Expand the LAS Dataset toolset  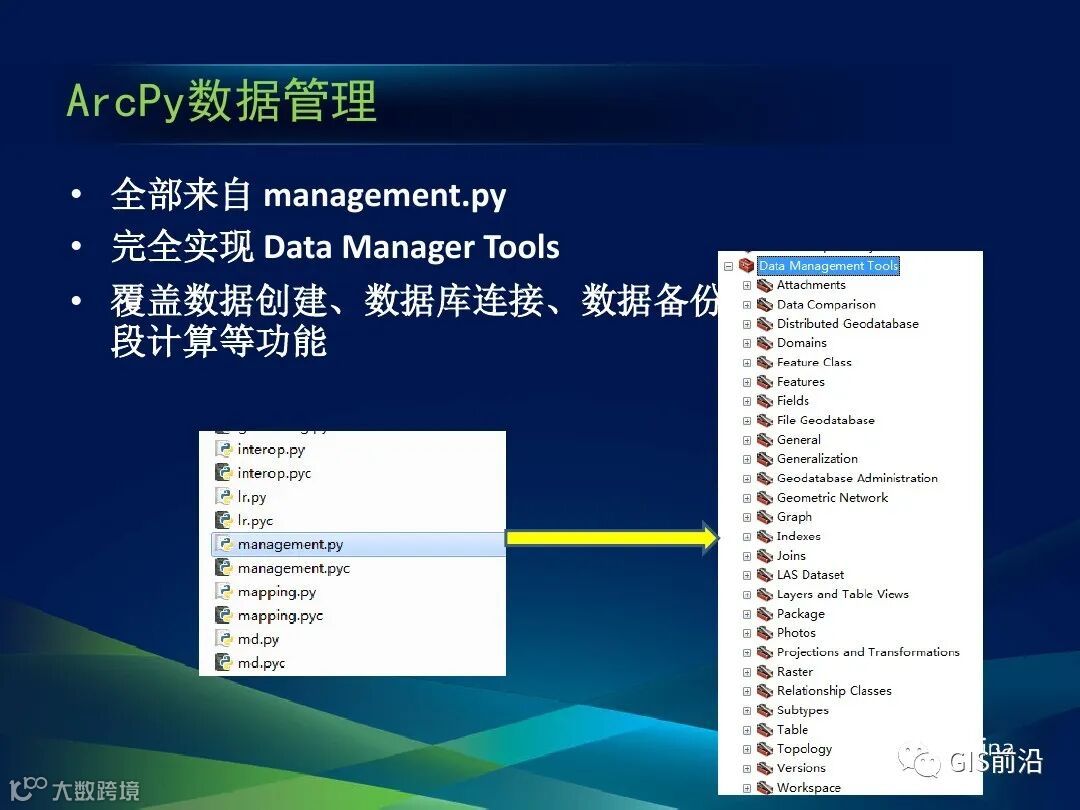pos(747,575)
